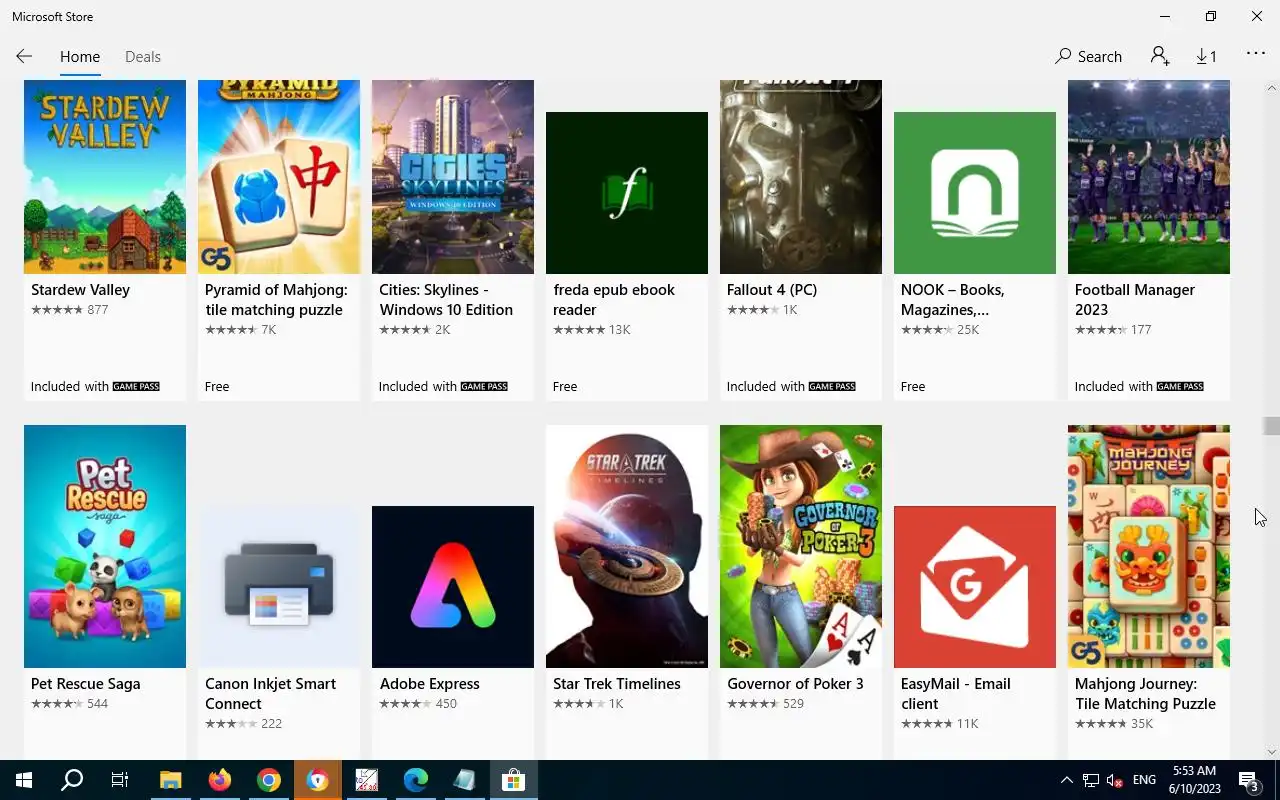This screenshot has width=1280, height=800.
Task: Open Fallout 4 (PC) tile image
Action: [801, 177]
